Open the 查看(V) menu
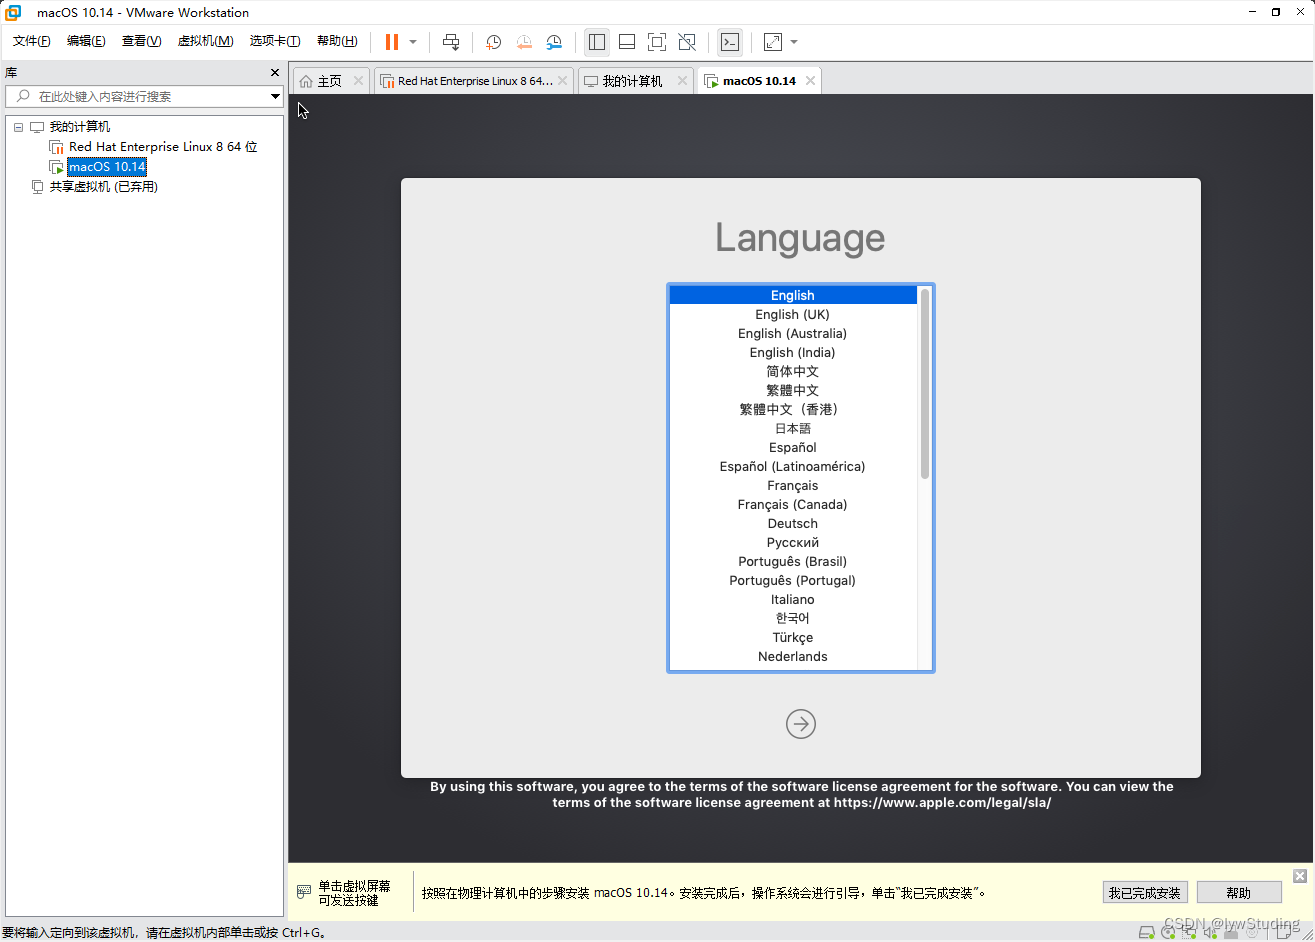 click(x=141, y=41)
